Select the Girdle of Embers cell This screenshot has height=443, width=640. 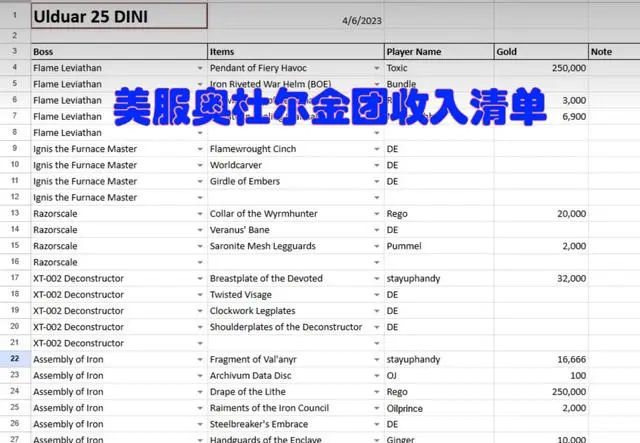coord(296,181)
